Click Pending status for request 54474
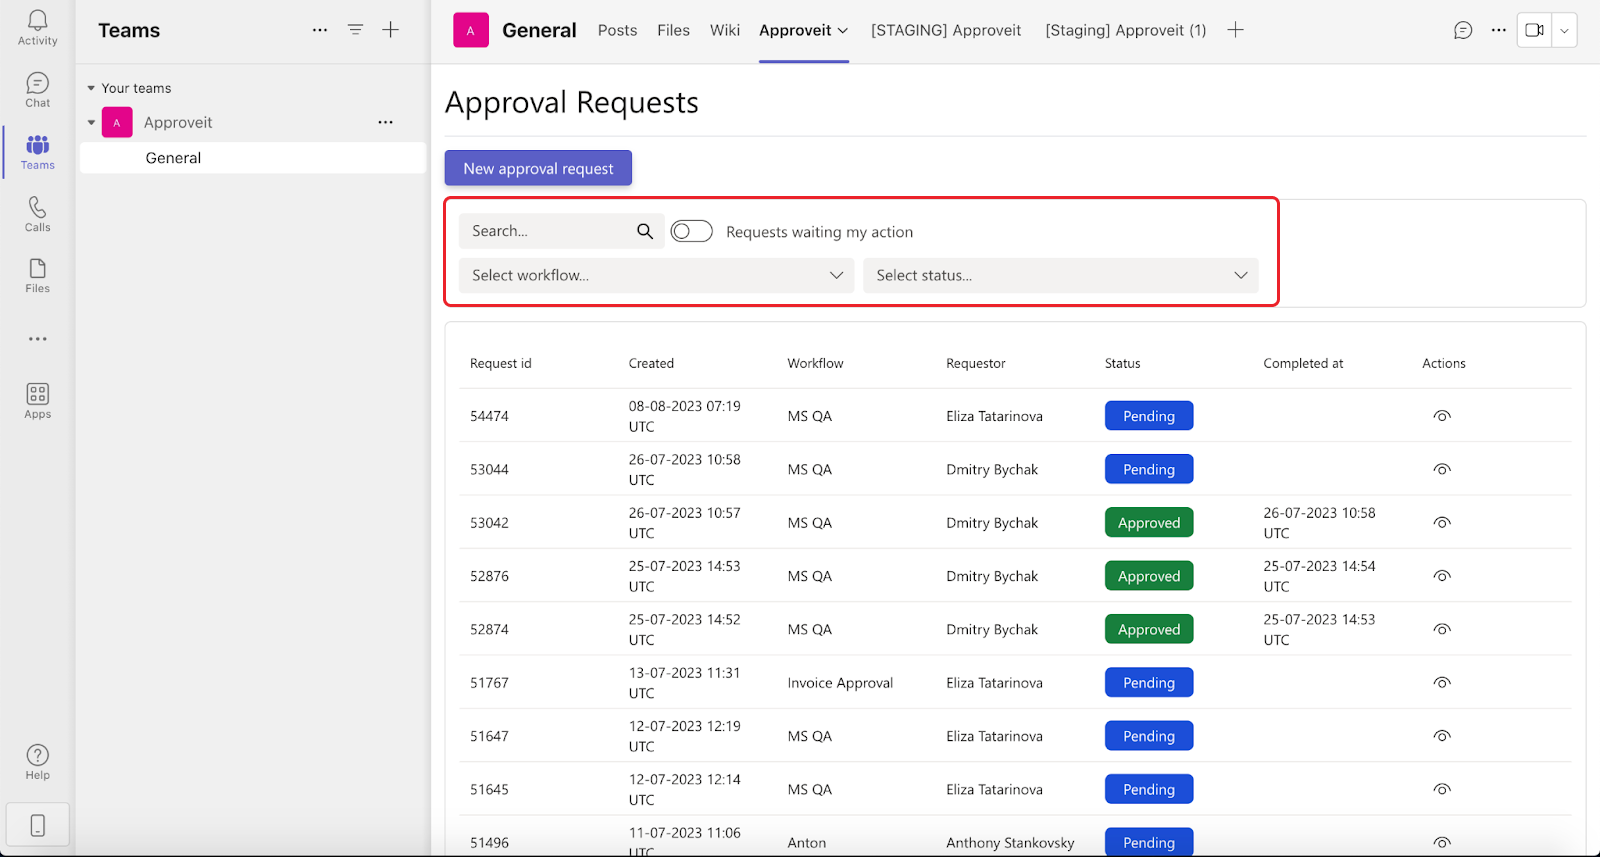 tap(1149, 416)
